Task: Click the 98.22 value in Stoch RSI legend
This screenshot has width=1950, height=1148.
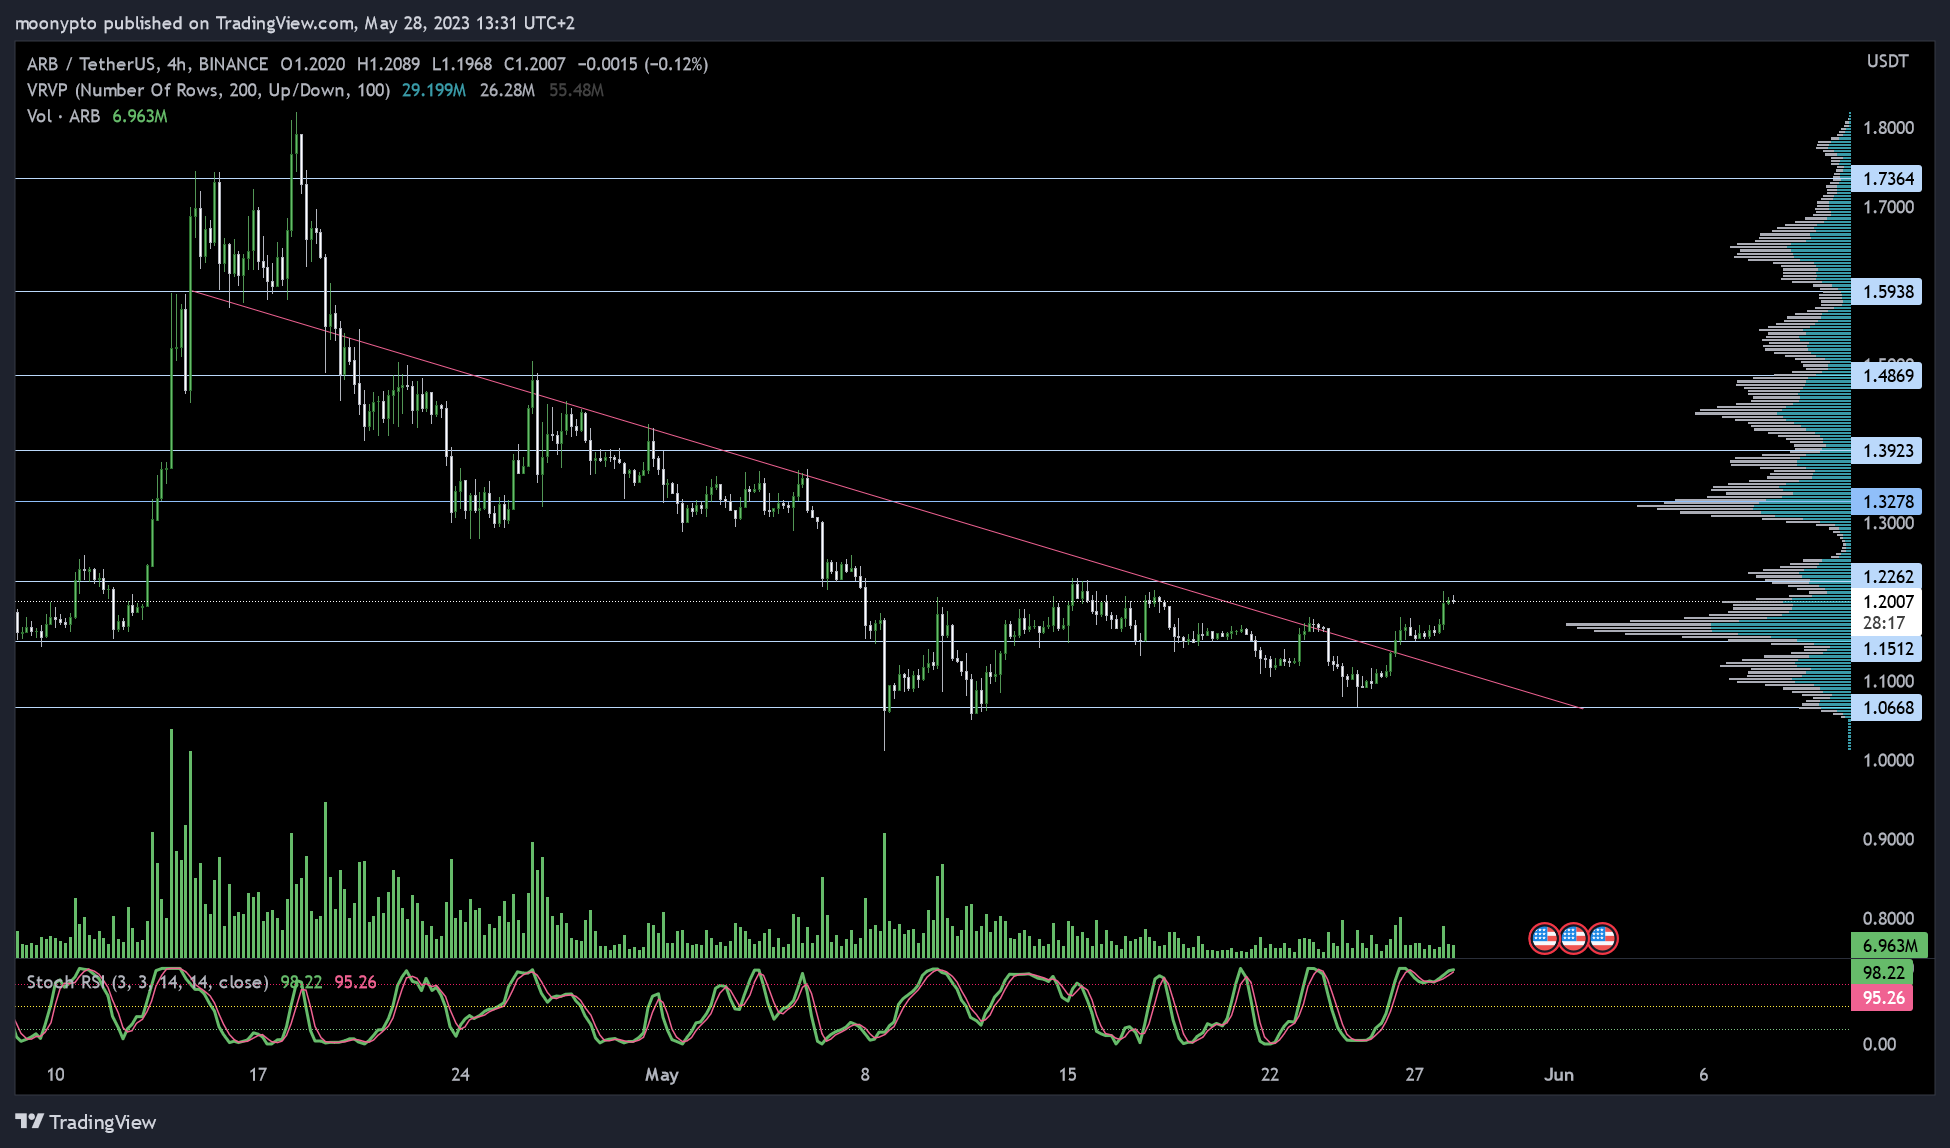Action: coord(301,982)
